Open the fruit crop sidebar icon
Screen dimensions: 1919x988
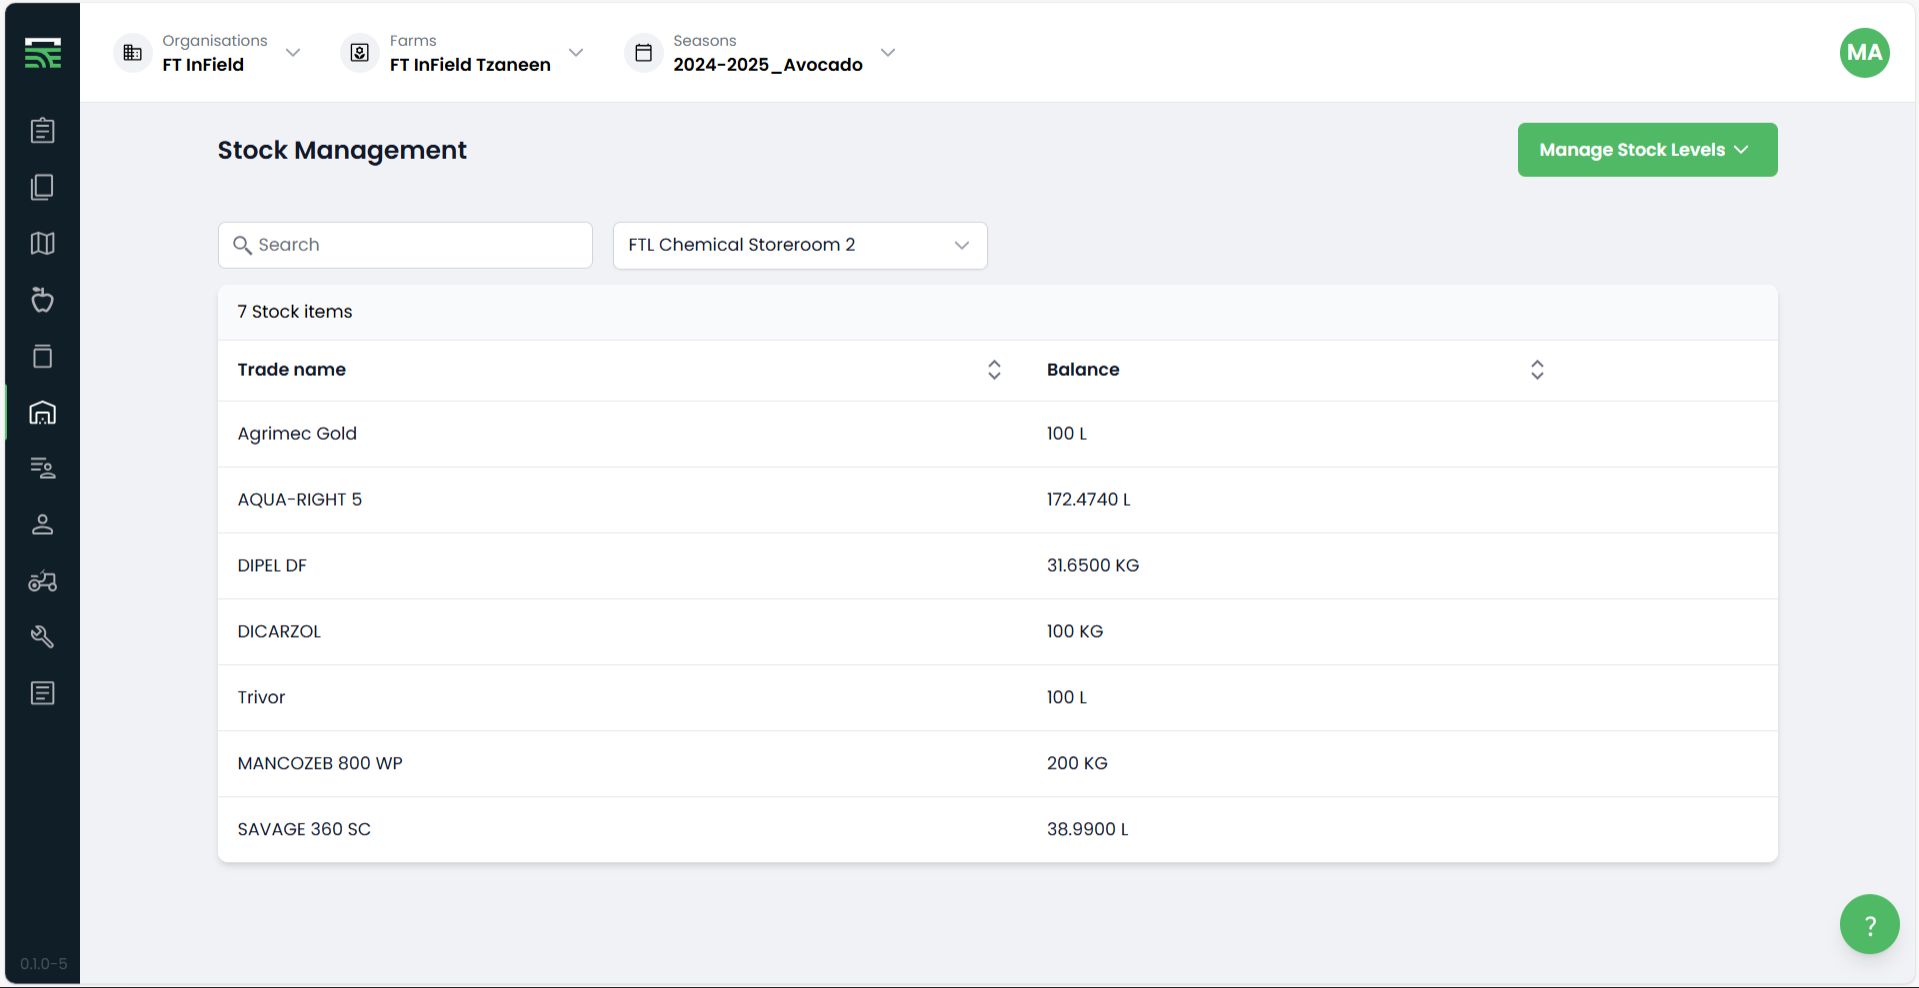tap(43, 300)
